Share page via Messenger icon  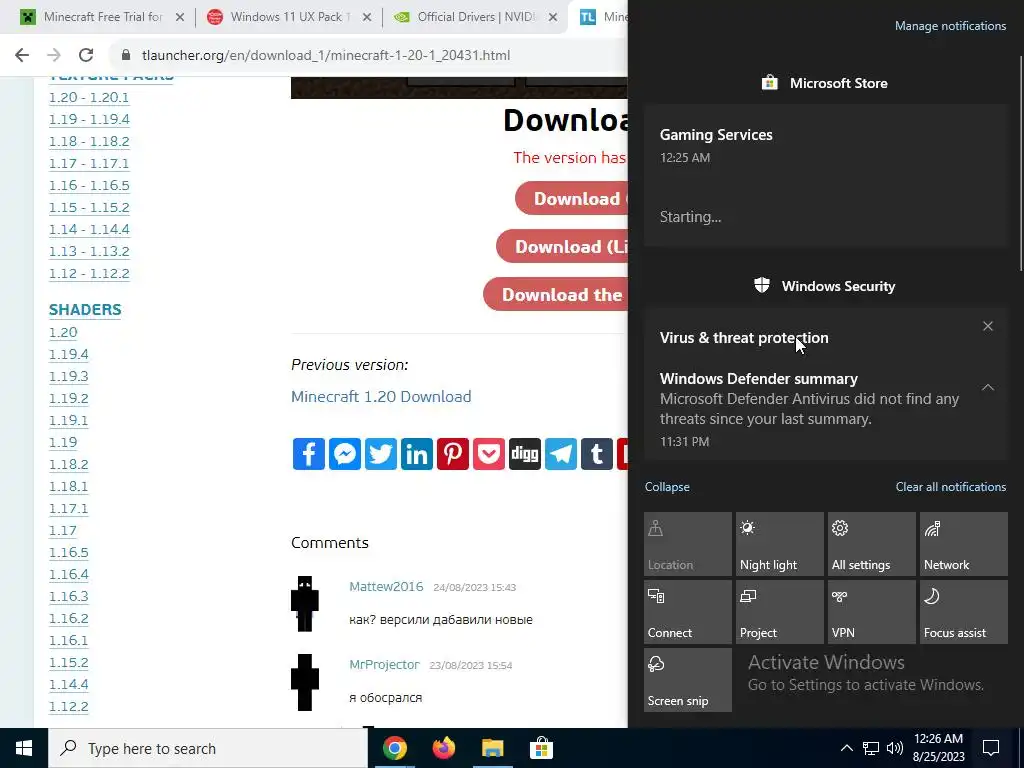(344, 454)
